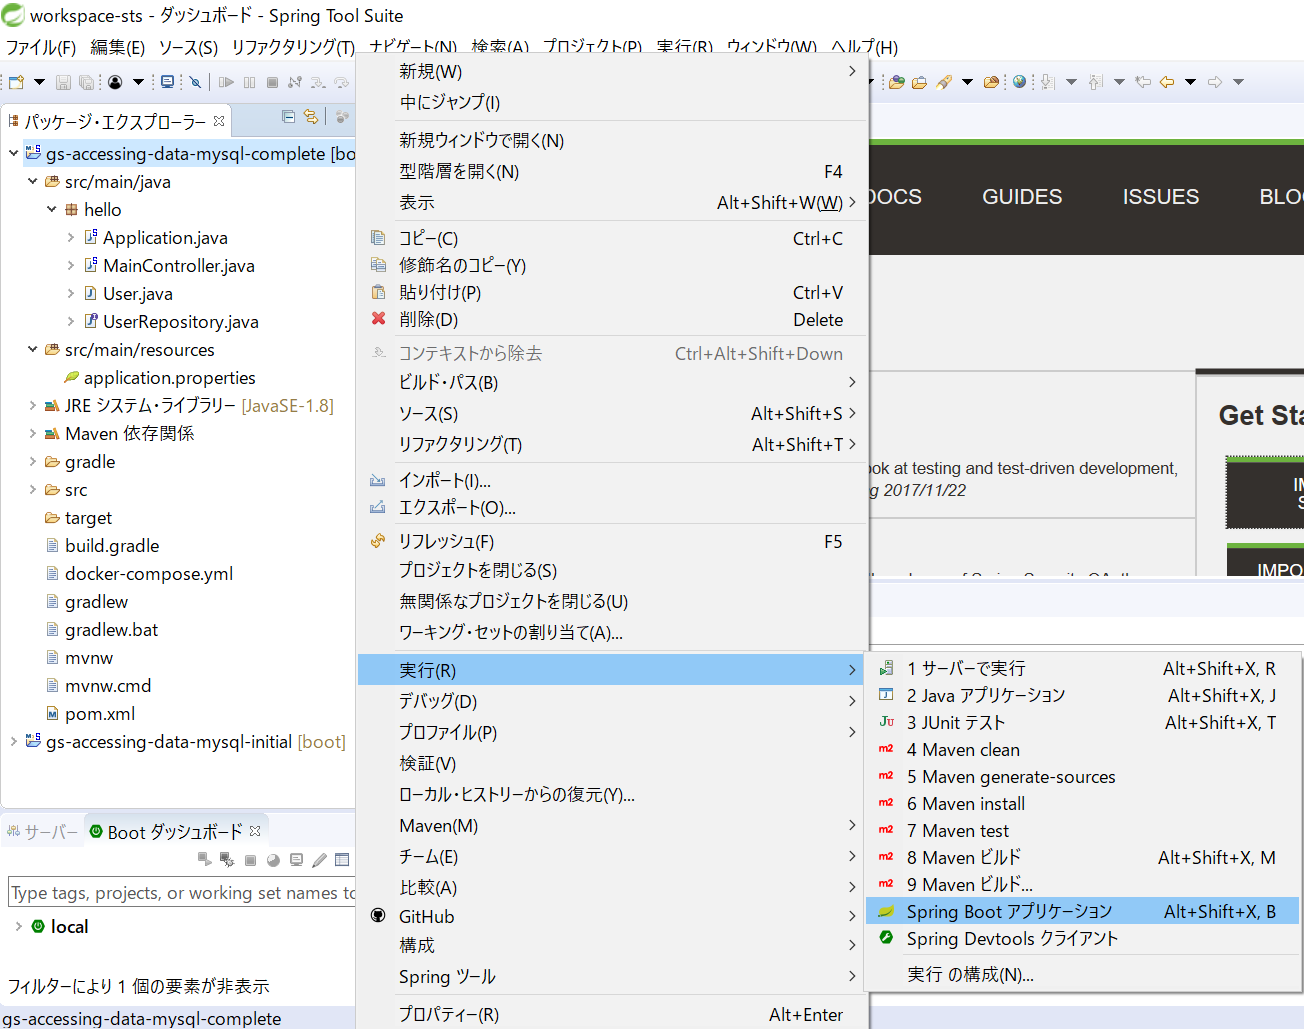Expand the local node in Boot Dashboard
Viewport: 1304px width, 1029px height.
coord(18,926)
